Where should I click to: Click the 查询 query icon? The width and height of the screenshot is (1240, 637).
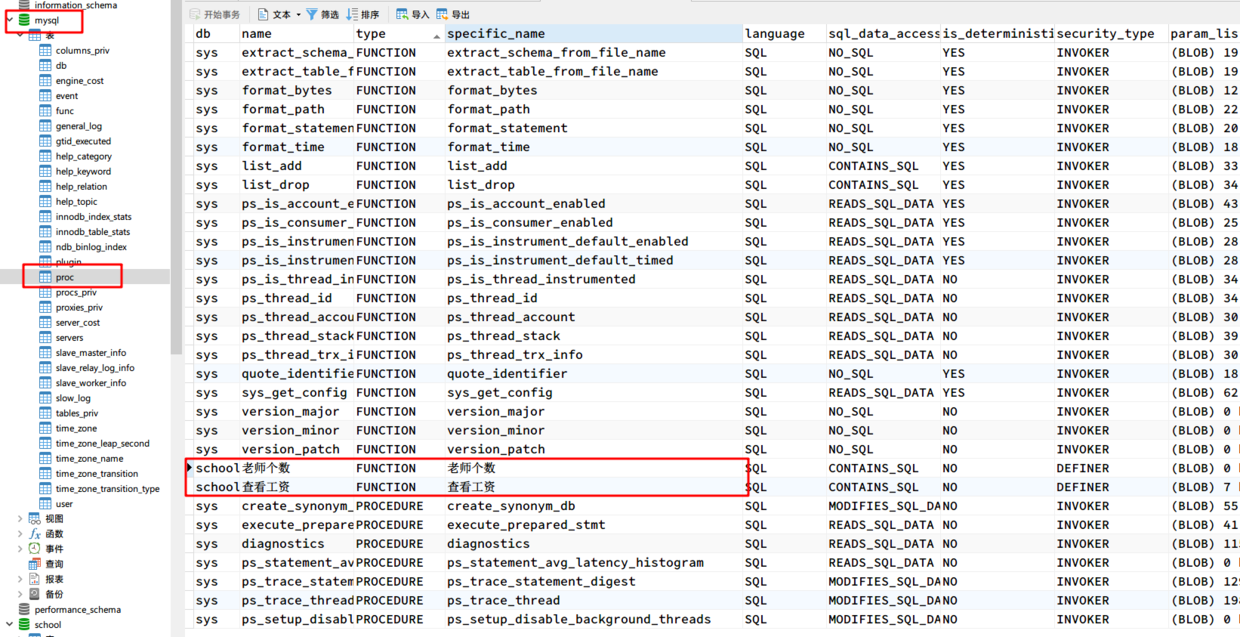[x=35, y=564]
